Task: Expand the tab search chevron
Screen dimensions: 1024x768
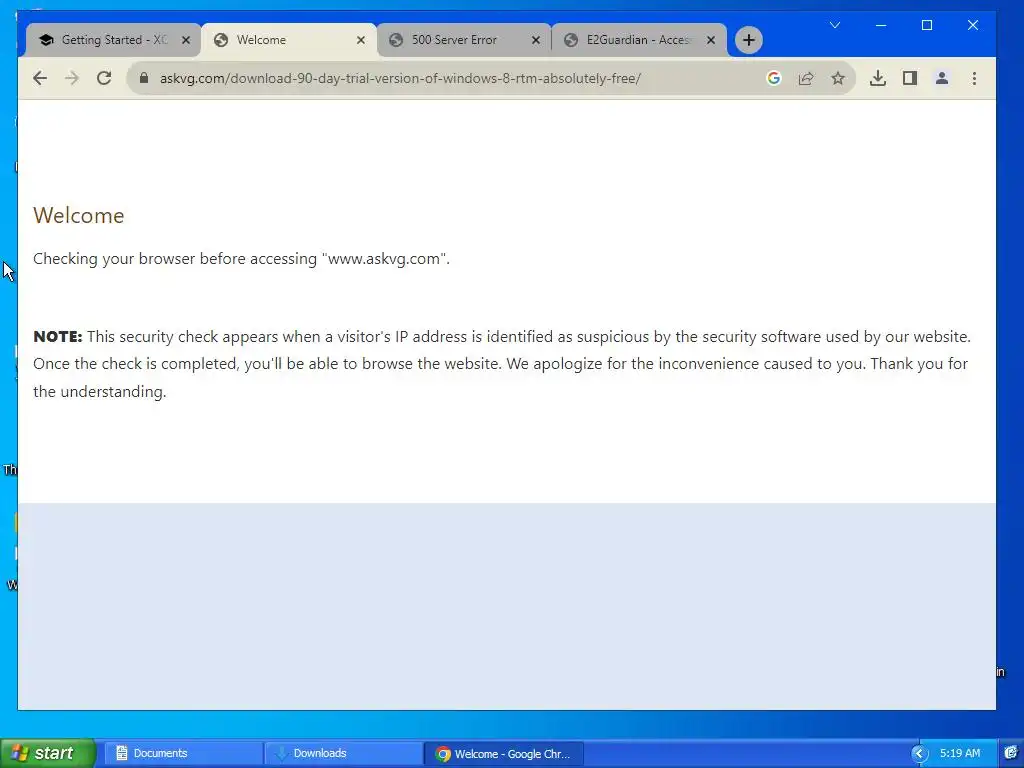Action: [835, 25]
